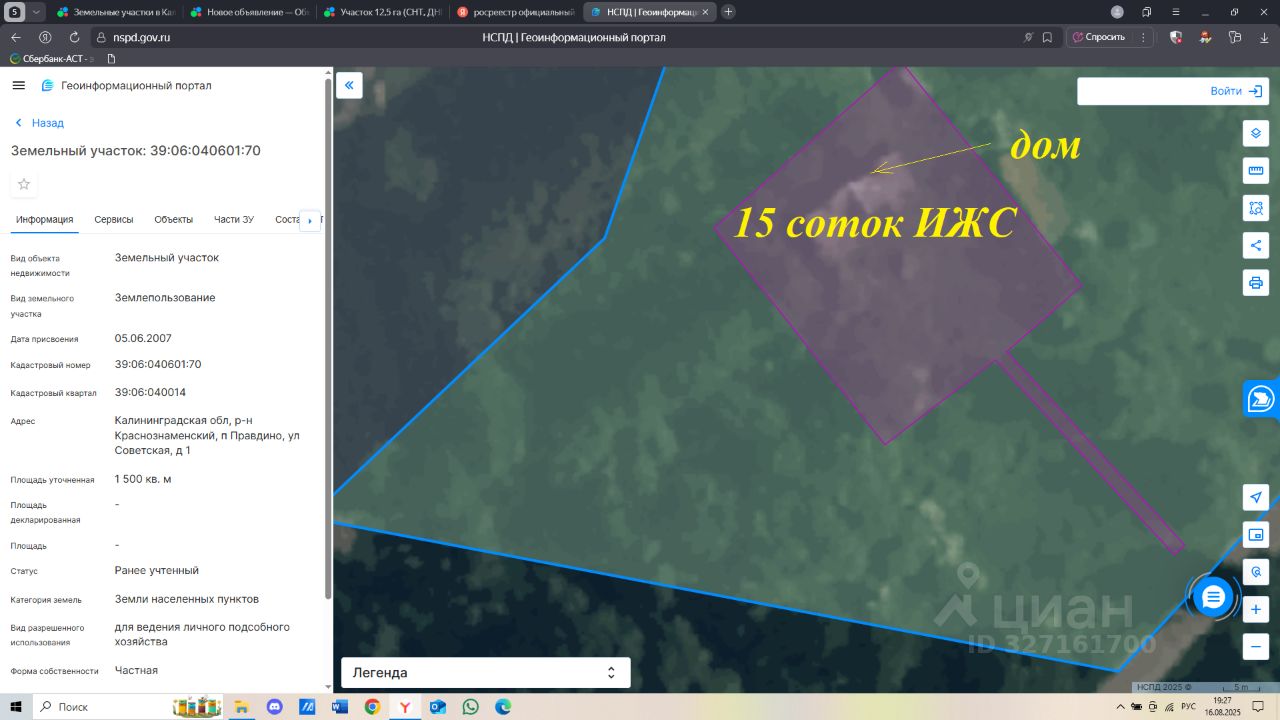This screenshot has width=1280, height=720.
Task: Add the land plot to favorites (star)
Action: point(24,184)
